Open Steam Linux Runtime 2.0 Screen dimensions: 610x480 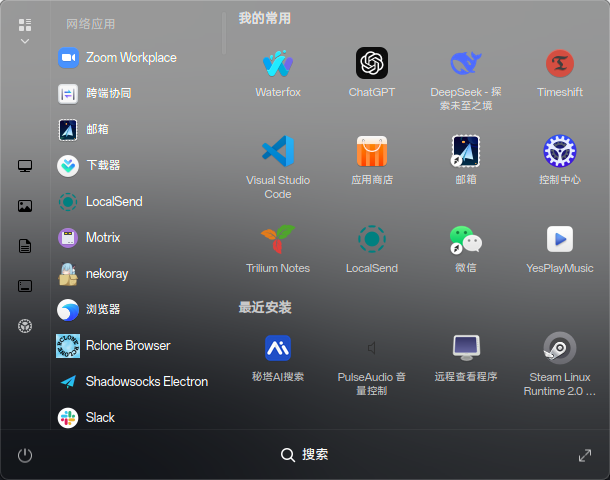pos(559,364)
